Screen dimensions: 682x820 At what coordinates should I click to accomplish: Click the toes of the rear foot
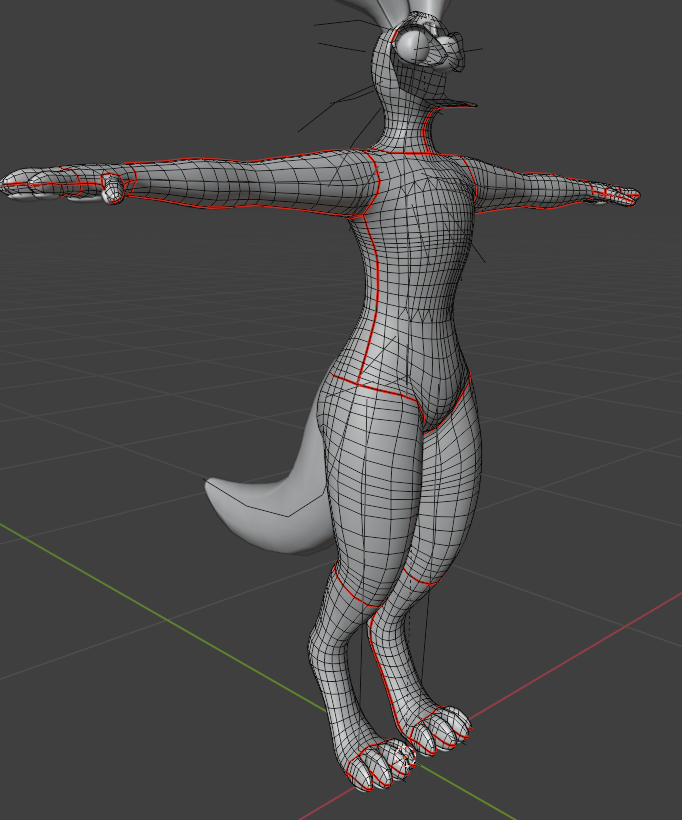tap(442, 731)
